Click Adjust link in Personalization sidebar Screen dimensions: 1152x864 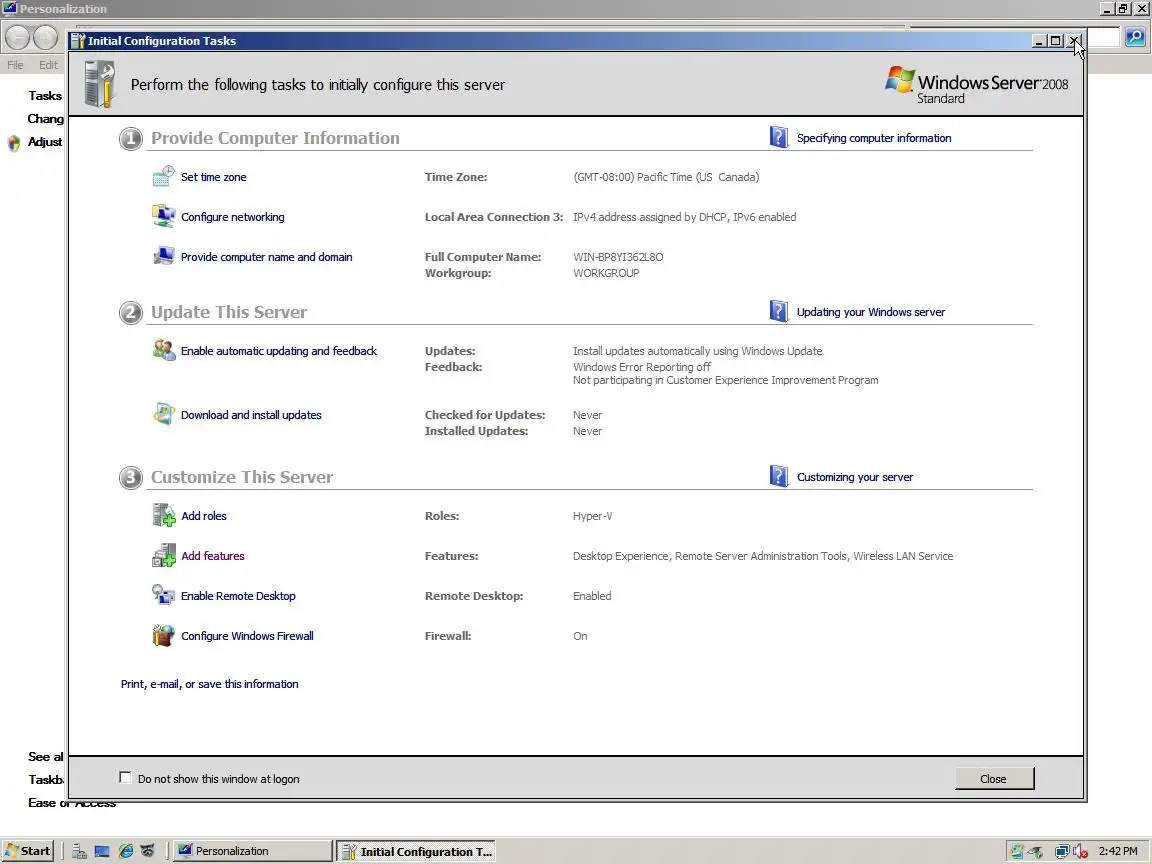click(x=45, y=142)
